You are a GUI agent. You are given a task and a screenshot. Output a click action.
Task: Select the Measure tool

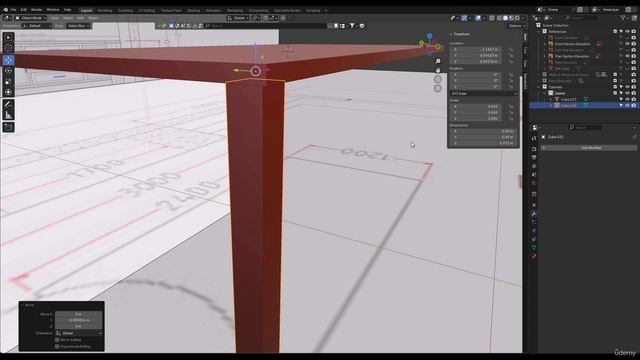pos(8,115)
